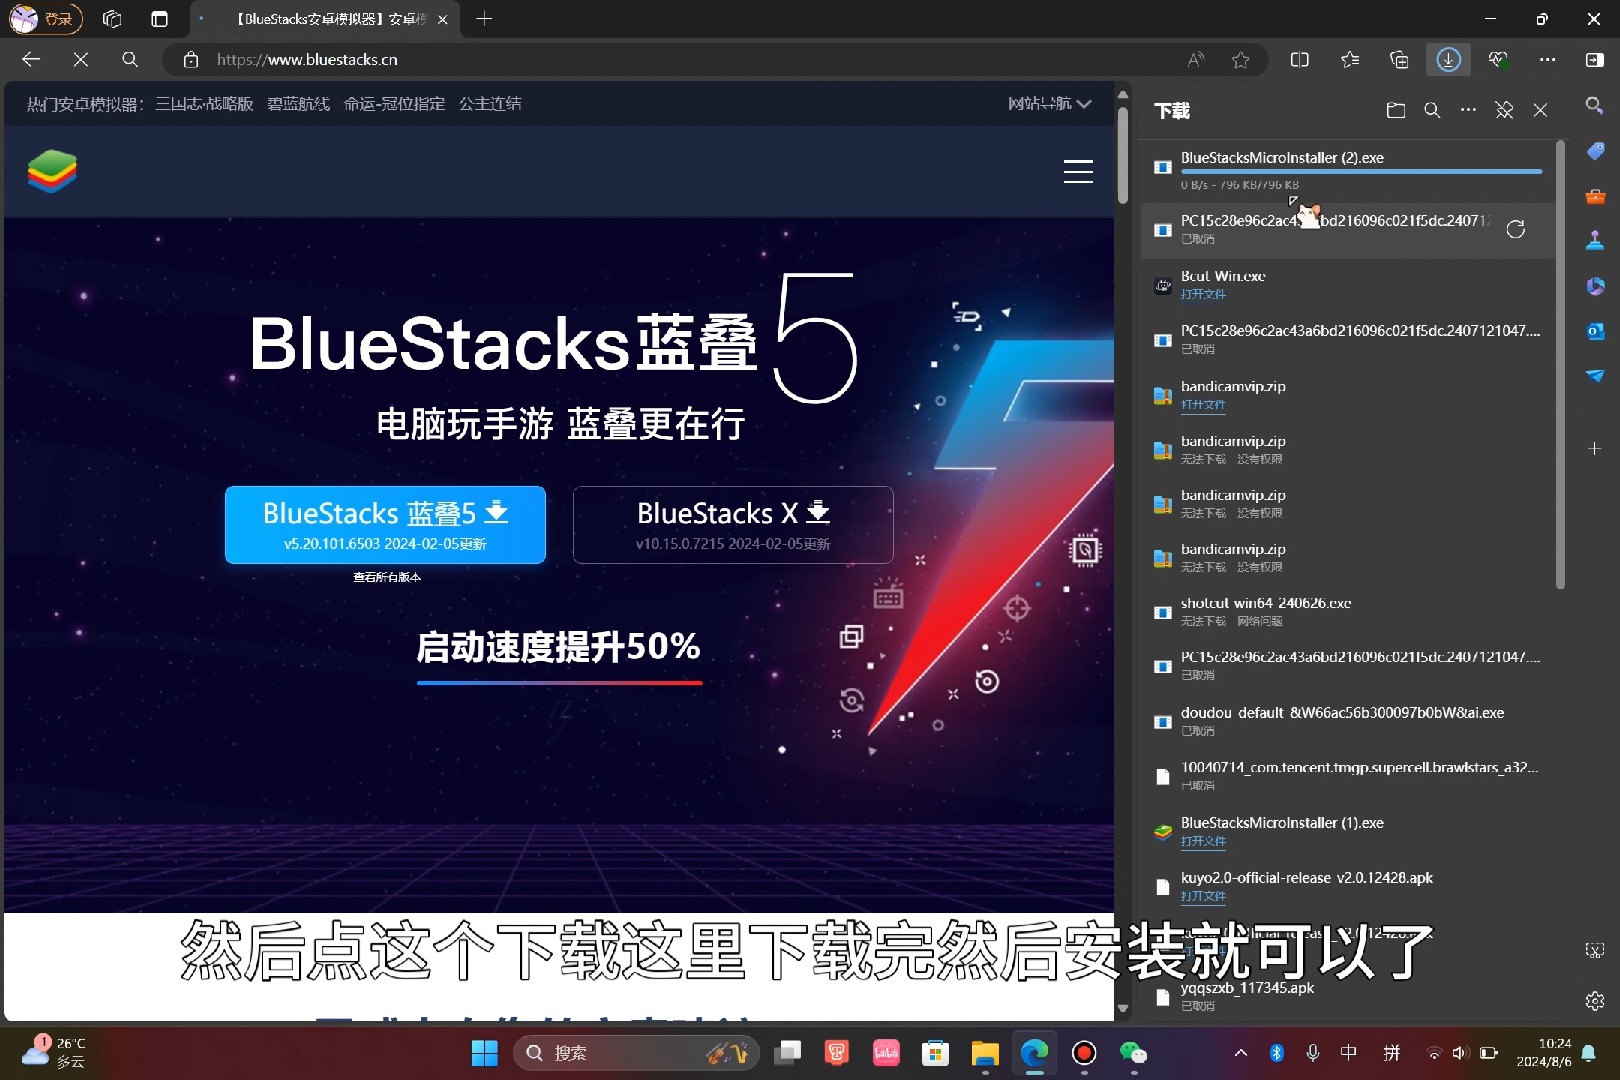Open the 公主连结 link
1620x1080 pixels.
pyautogui.click(x=490, y=104)
